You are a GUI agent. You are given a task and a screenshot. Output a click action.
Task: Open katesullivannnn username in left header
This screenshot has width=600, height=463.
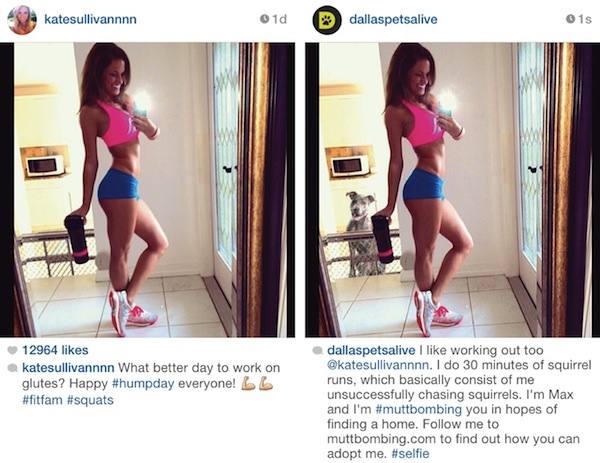[x=90, y=19]
